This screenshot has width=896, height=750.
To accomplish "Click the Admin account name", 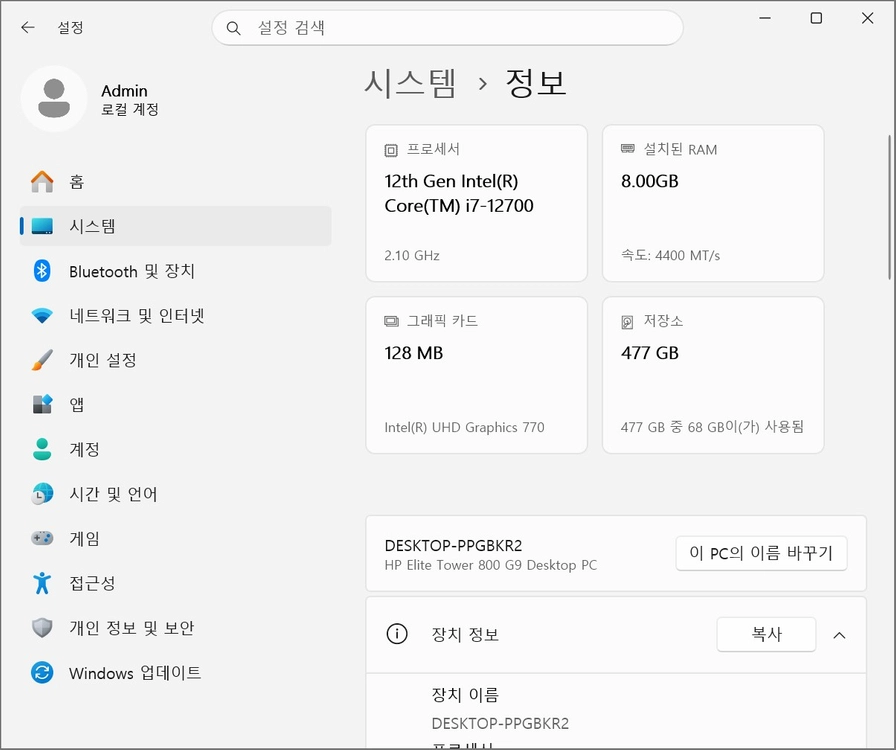I will coord(124,91).
